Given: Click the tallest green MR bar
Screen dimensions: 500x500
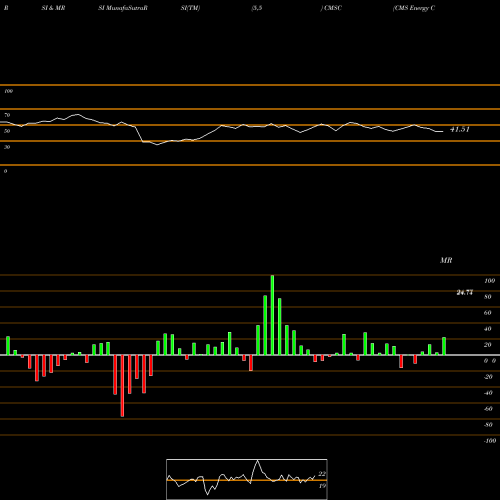Looking at the screenshot, I should 272,315.
